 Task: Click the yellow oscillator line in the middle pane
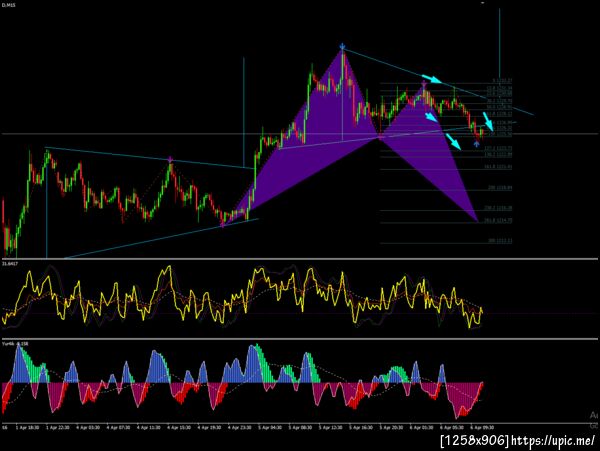point(243,298)
